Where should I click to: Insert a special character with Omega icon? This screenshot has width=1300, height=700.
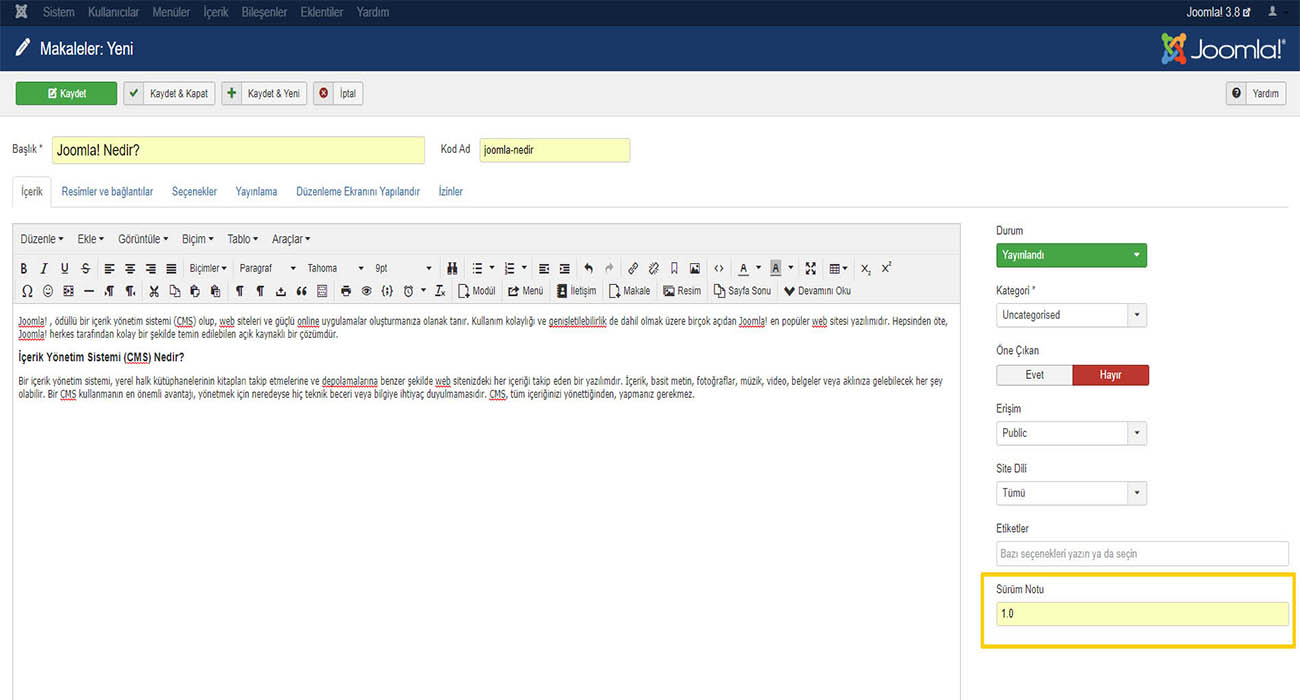(26, 291)
